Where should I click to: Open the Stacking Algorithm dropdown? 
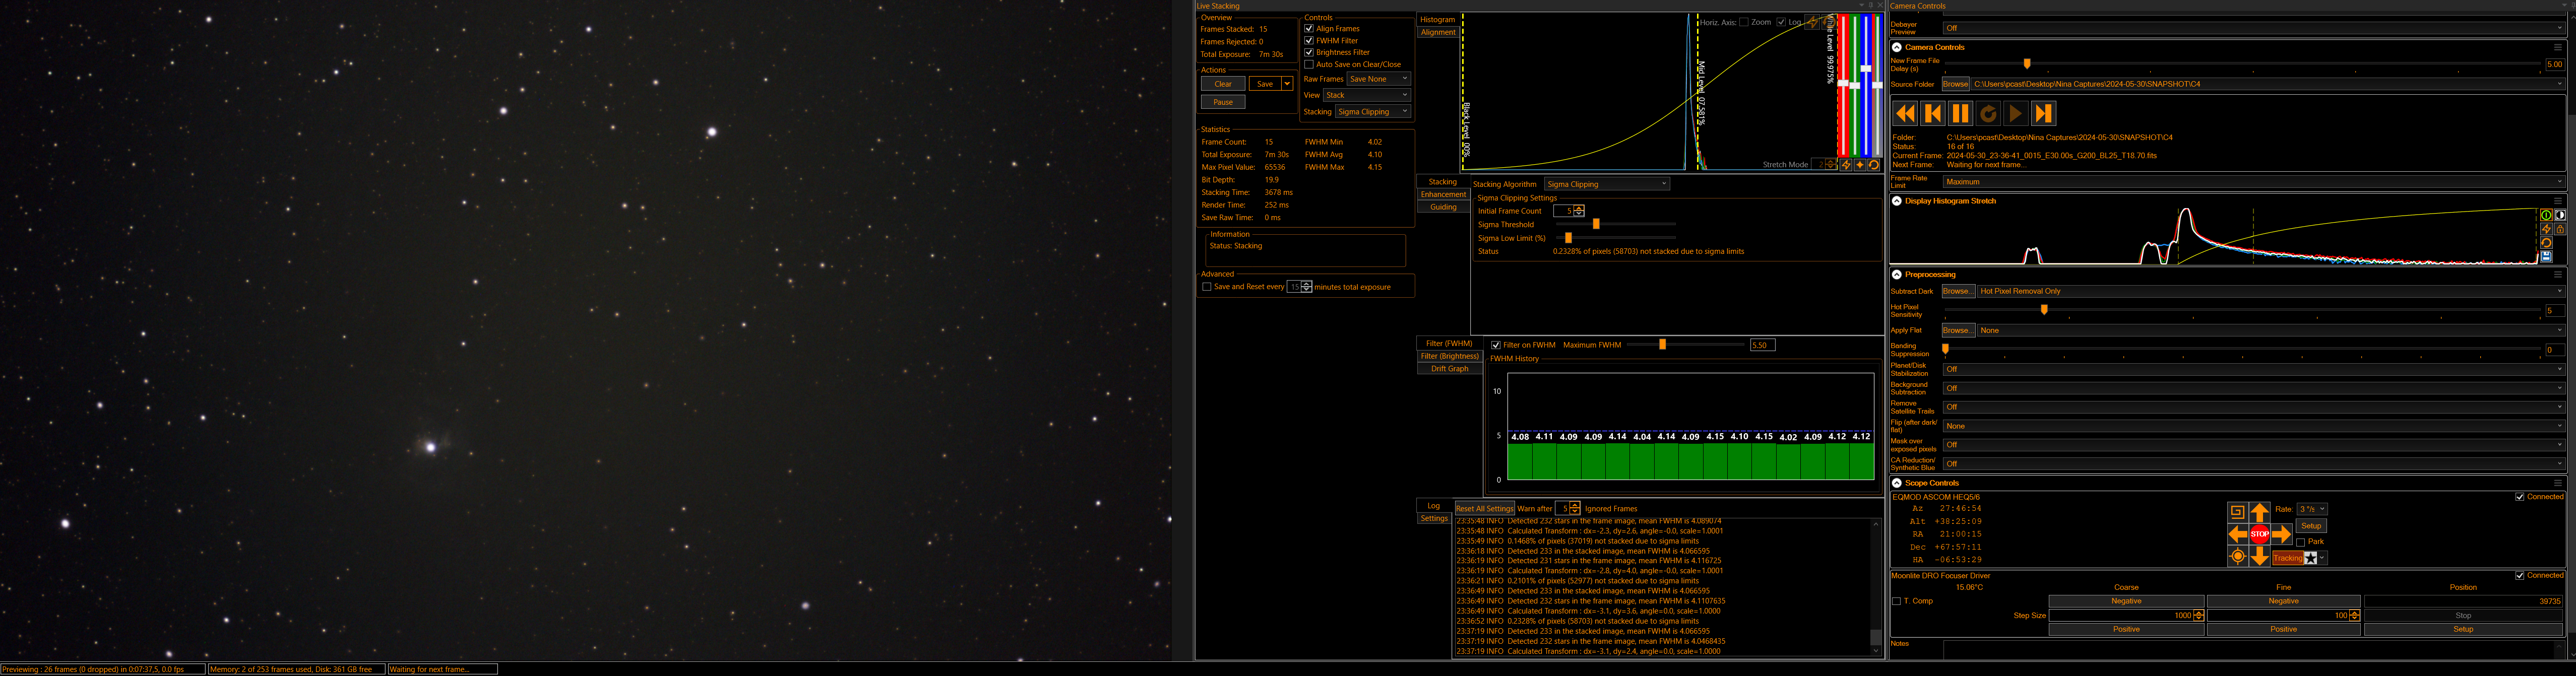[x=1607, y=184]
